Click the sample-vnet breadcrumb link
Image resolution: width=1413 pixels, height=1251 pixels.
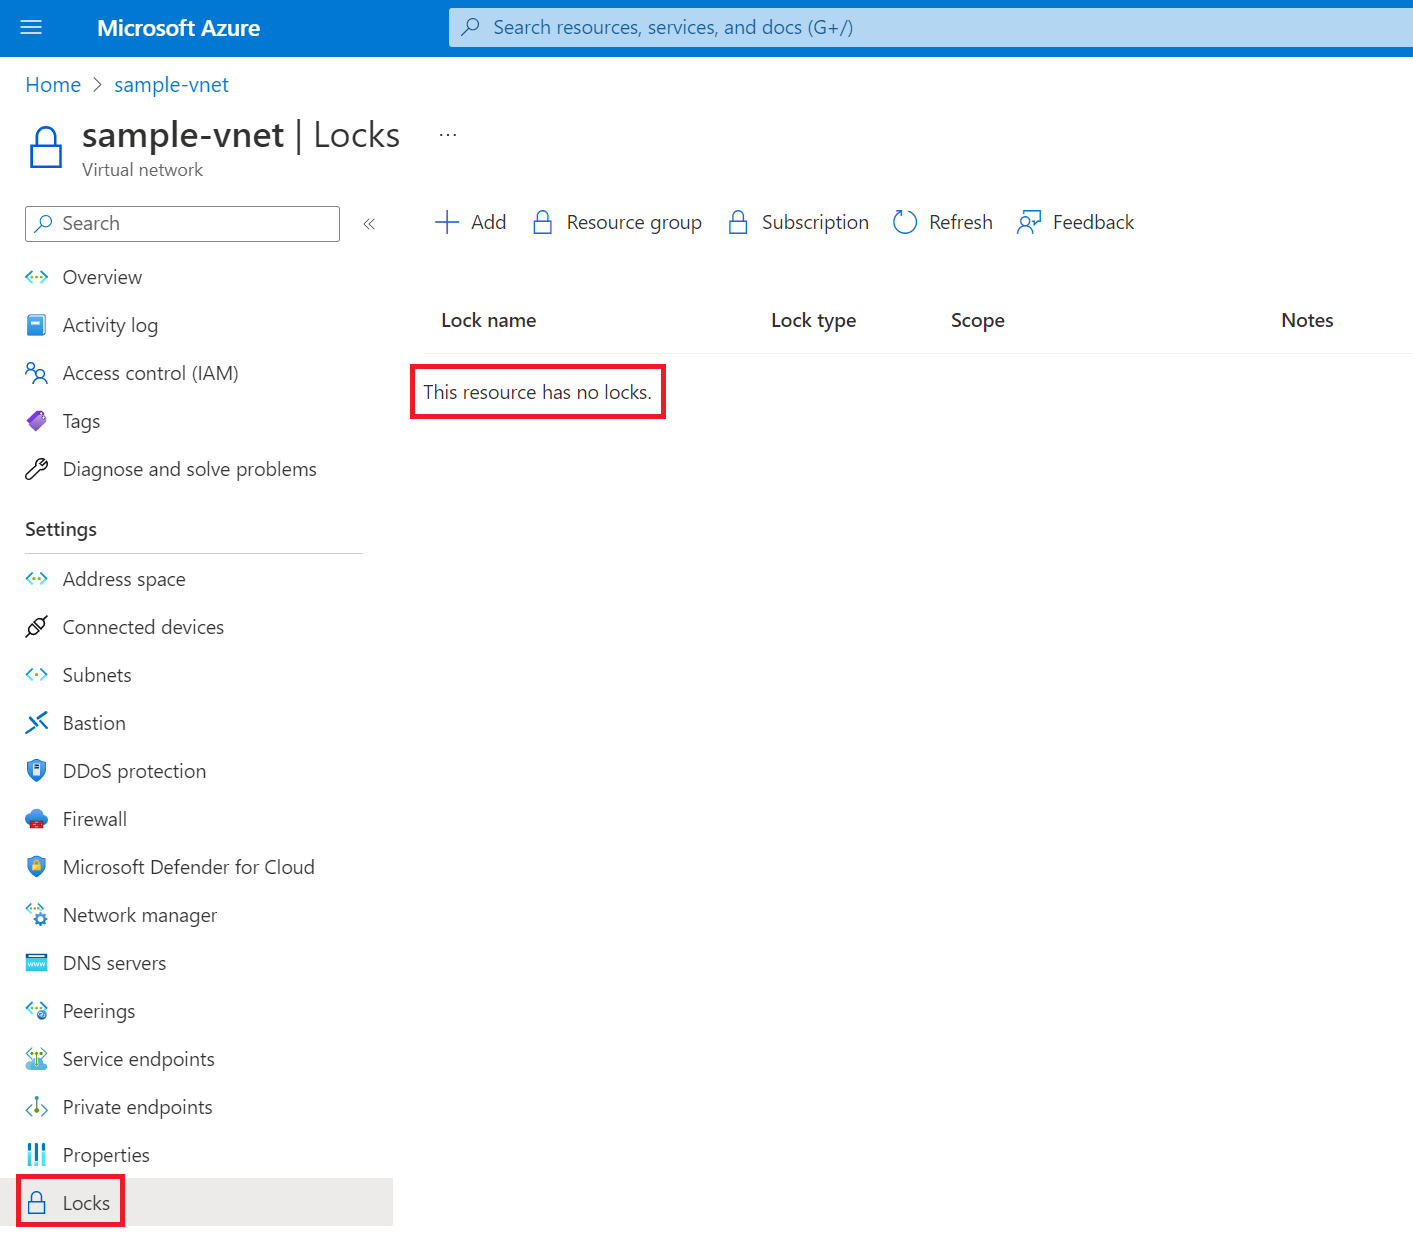pos(171,85)
